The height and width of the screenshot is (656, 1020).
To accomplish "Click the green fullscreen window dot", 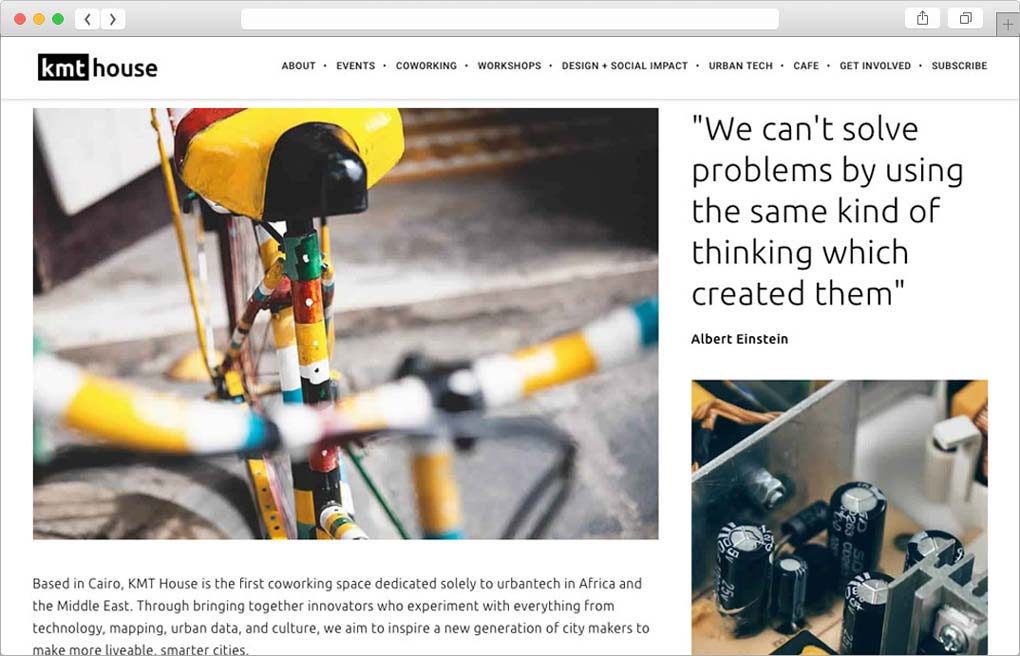I will (58, 19).
